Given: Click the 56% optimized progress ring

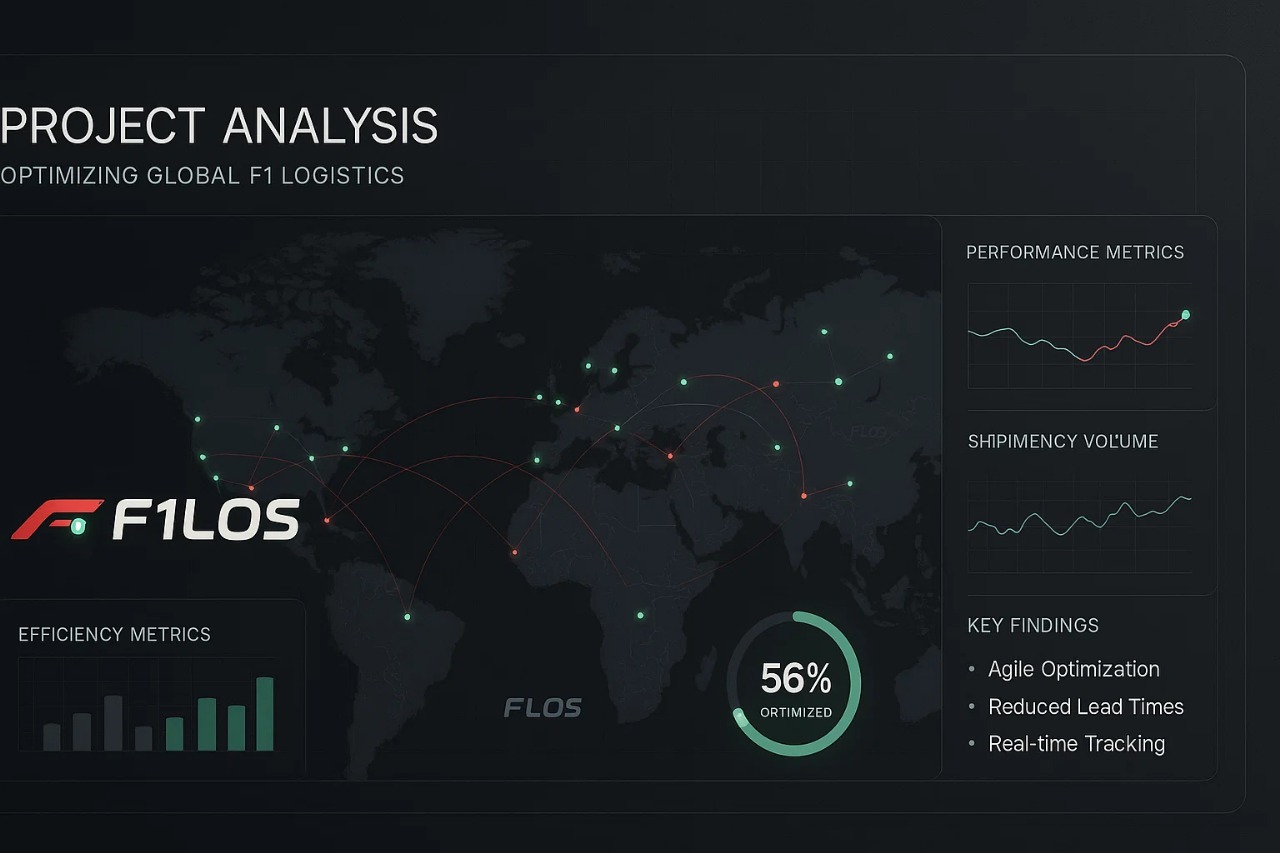Looking at the screenshot, I should (794, 686).
